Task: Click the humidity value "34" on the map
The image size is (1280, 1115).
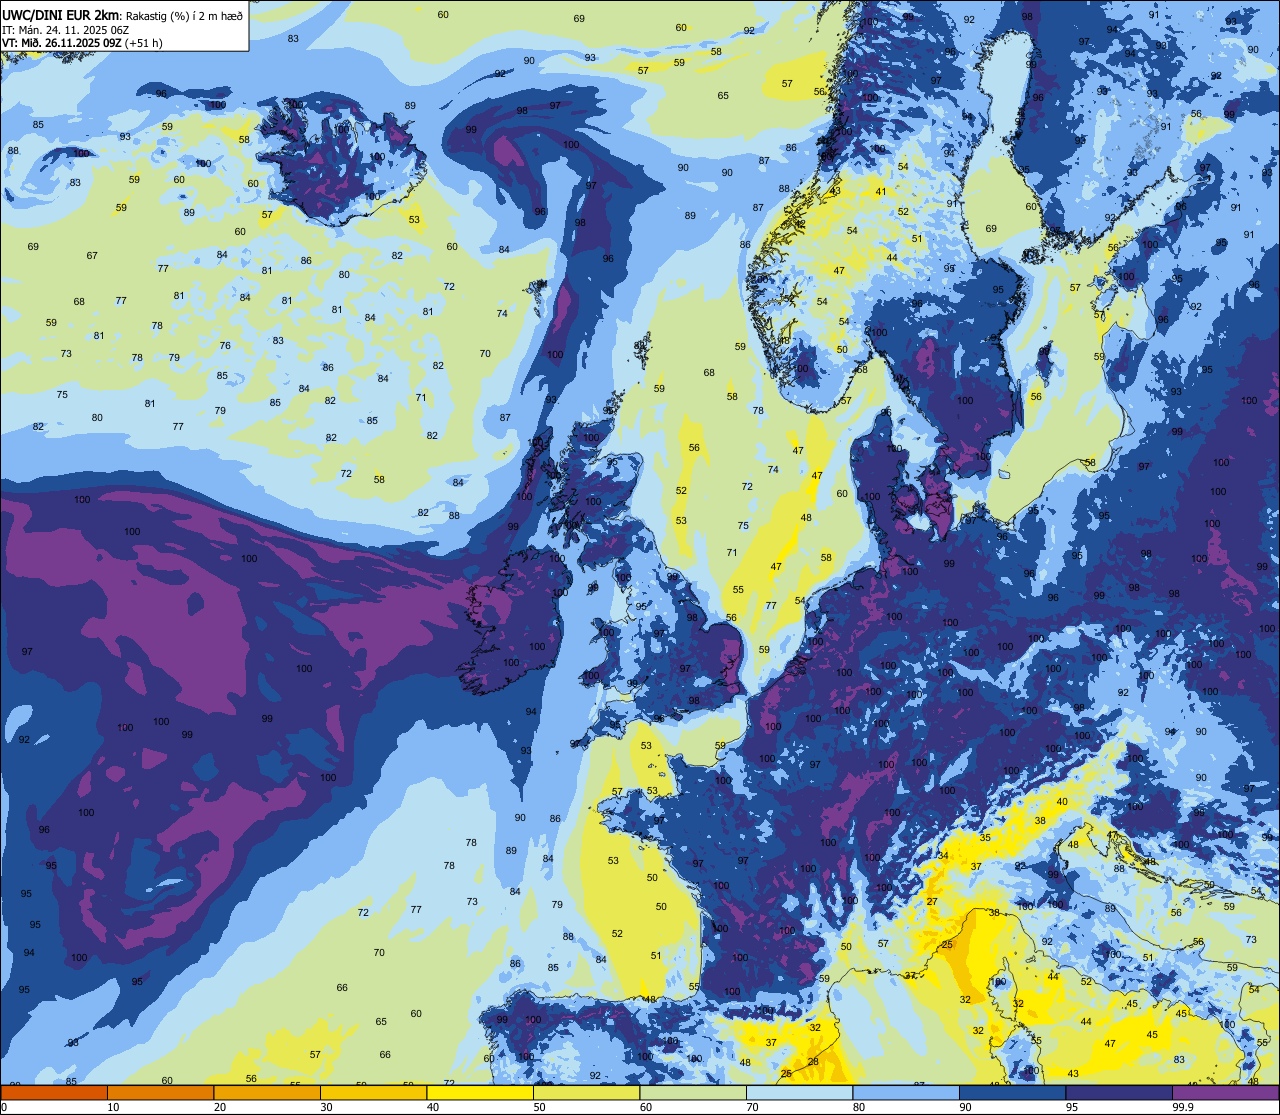Action: click(943, 855)
